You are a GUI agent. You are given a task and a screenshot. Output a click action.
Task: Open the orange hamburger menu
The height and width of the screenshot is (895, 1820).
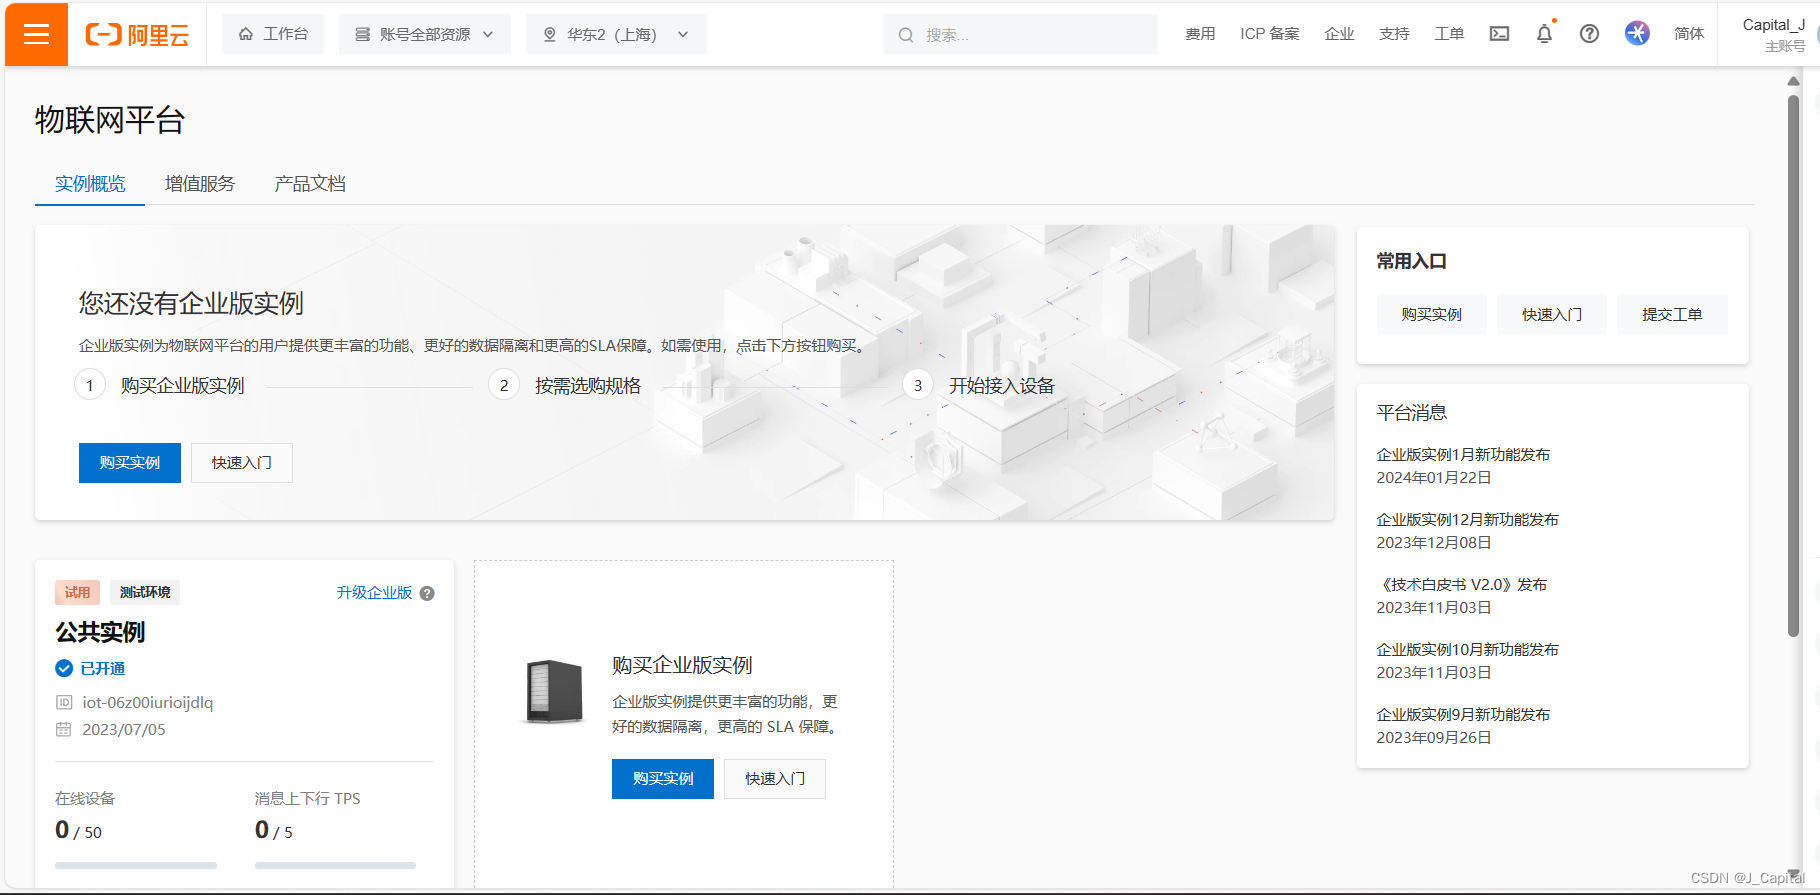click(36, 35)
